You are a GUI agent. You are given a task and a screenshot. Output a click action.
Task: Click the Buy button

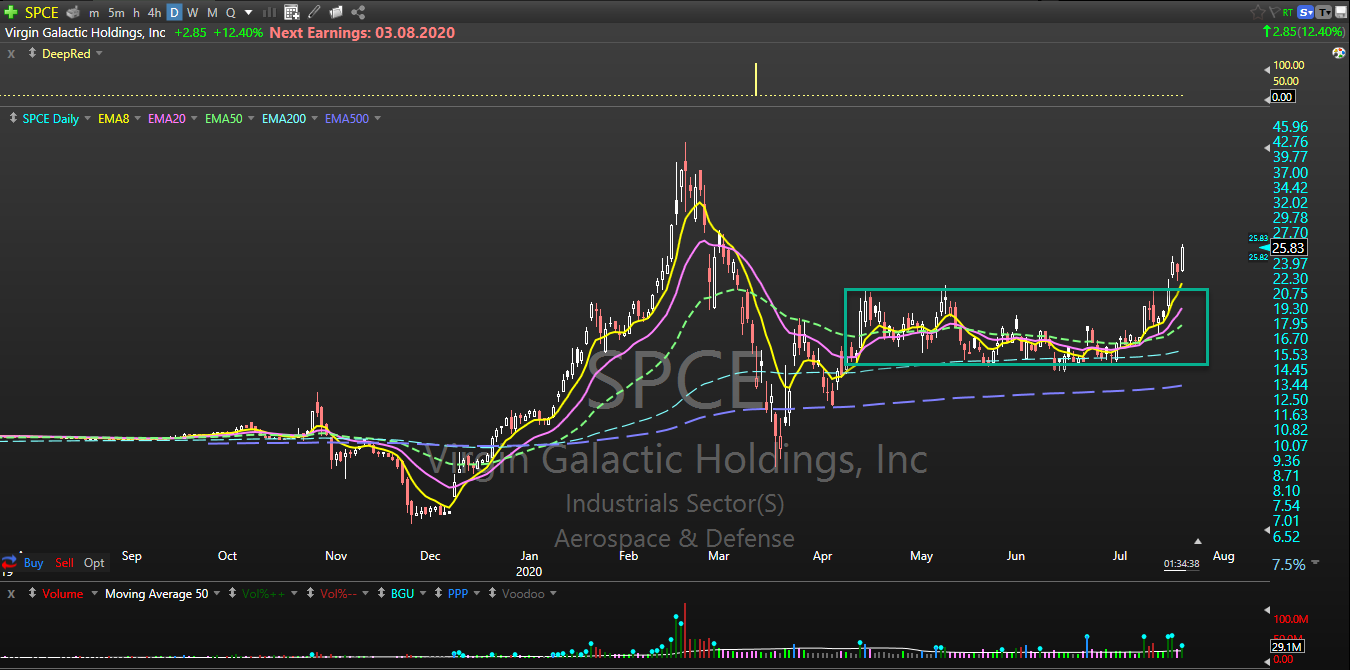tap(34, 563)
